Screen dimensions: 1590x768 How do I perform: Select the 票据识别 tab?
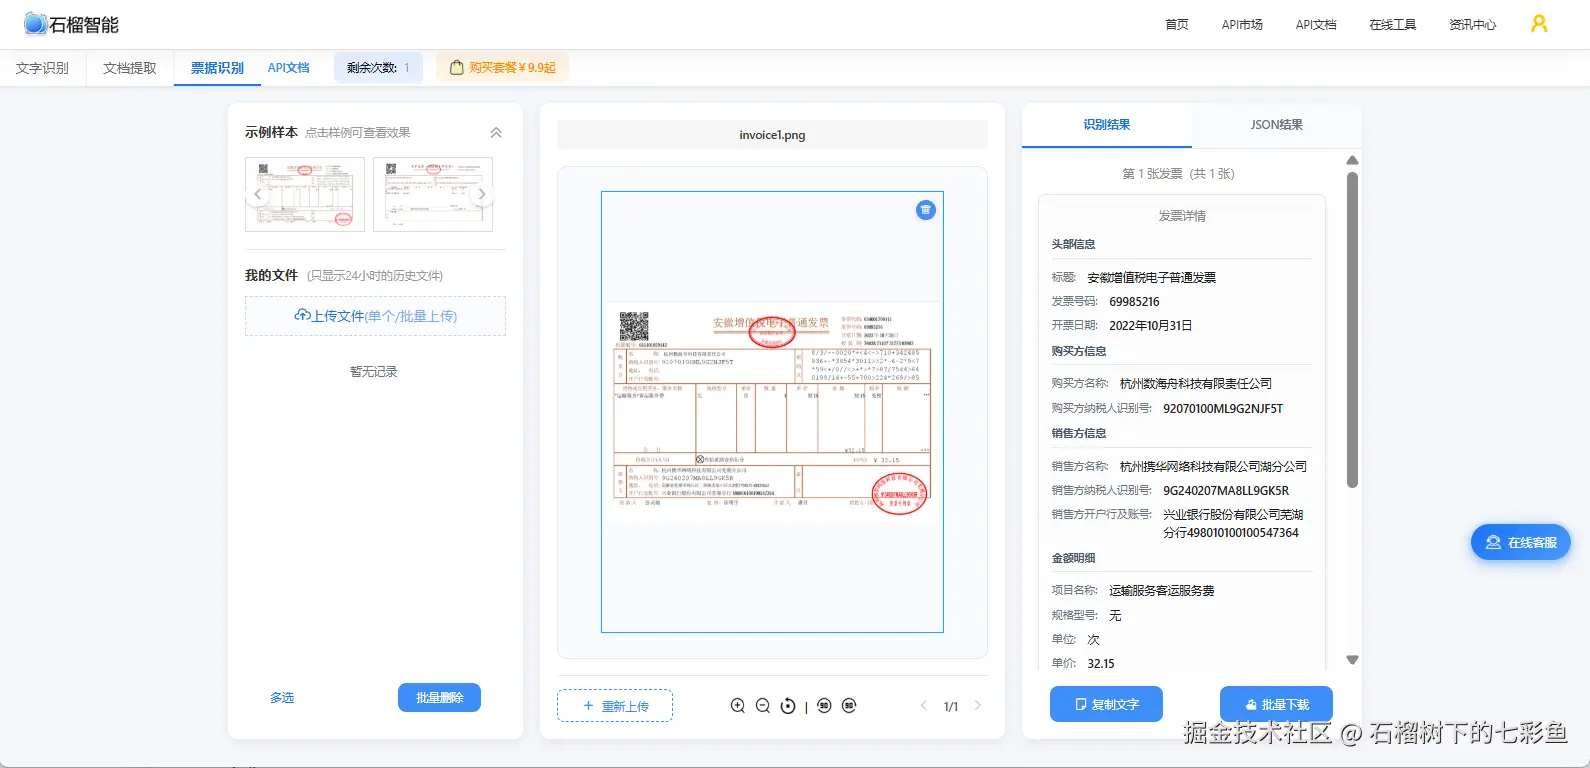[217, 68]
